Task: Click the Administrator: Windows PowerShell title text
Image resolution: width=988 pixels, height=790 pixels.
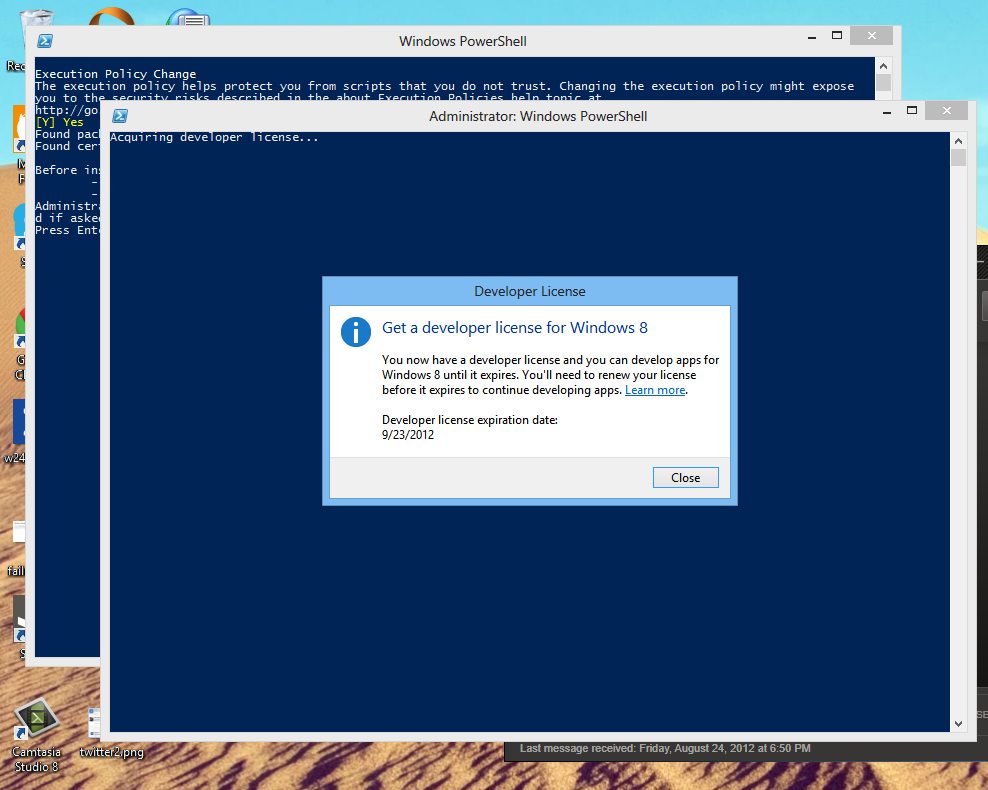Action: point(537,116)
